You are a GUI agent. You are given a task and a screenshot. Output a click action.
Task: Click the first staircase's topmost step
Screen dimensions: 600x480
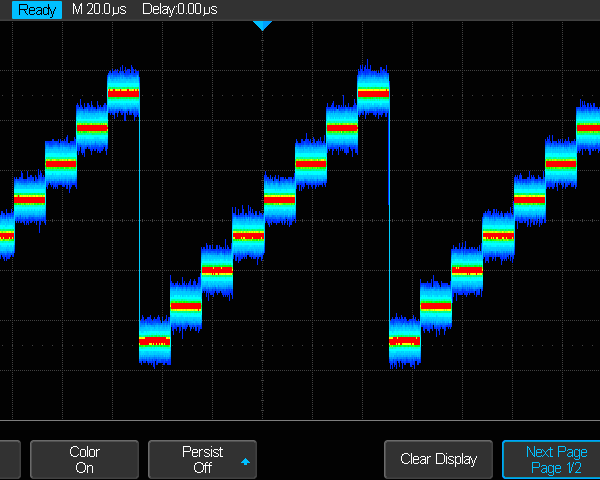pos(123,93)
